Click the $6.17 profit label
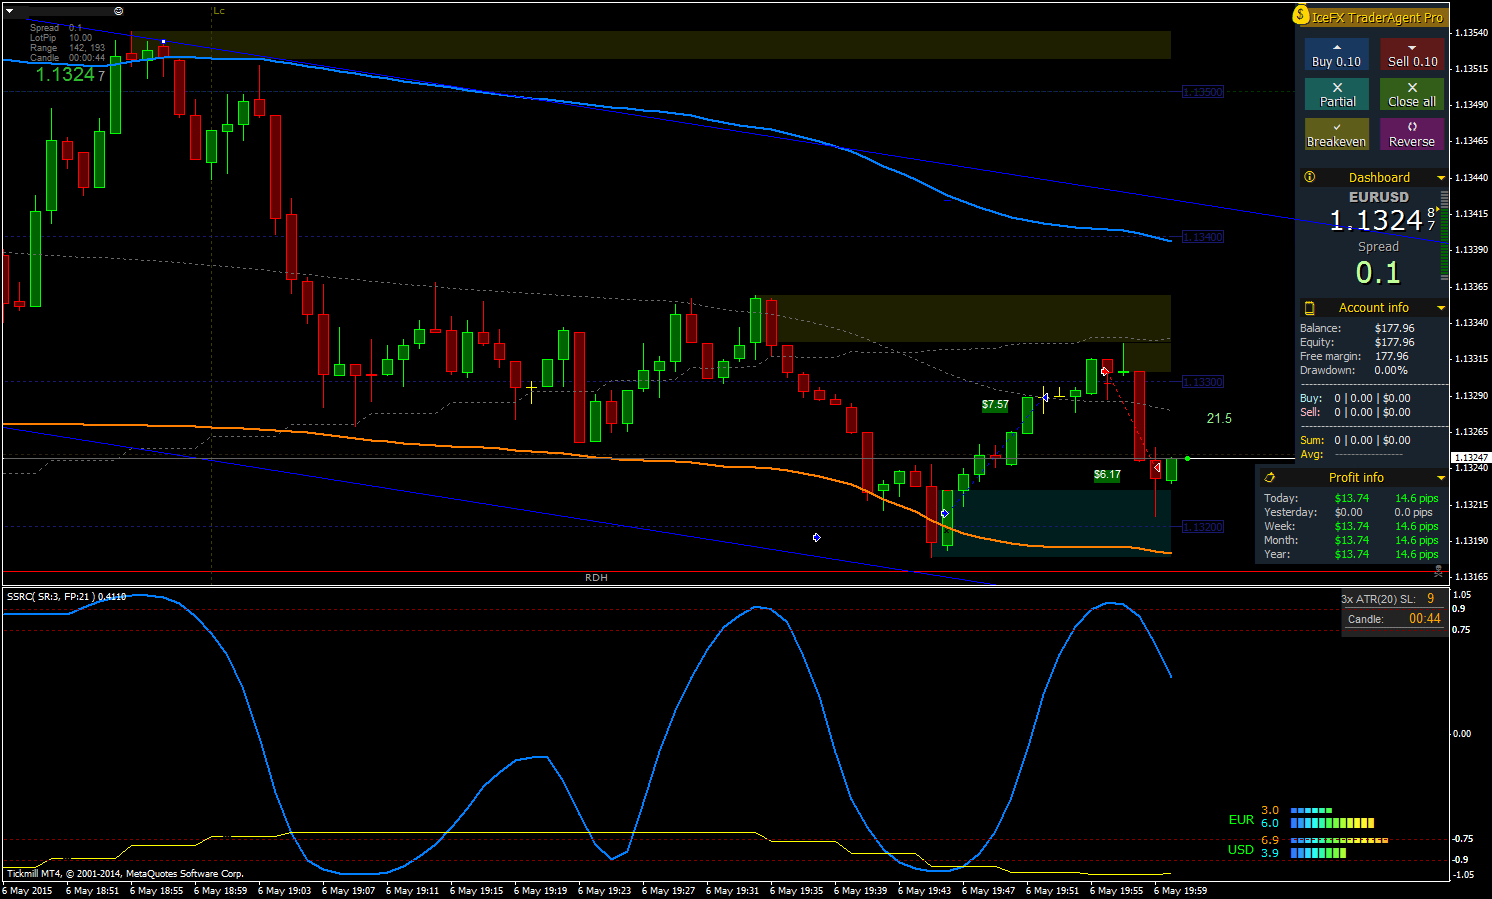This screenshot has height=899, width=1492. tap(1107, 475)
